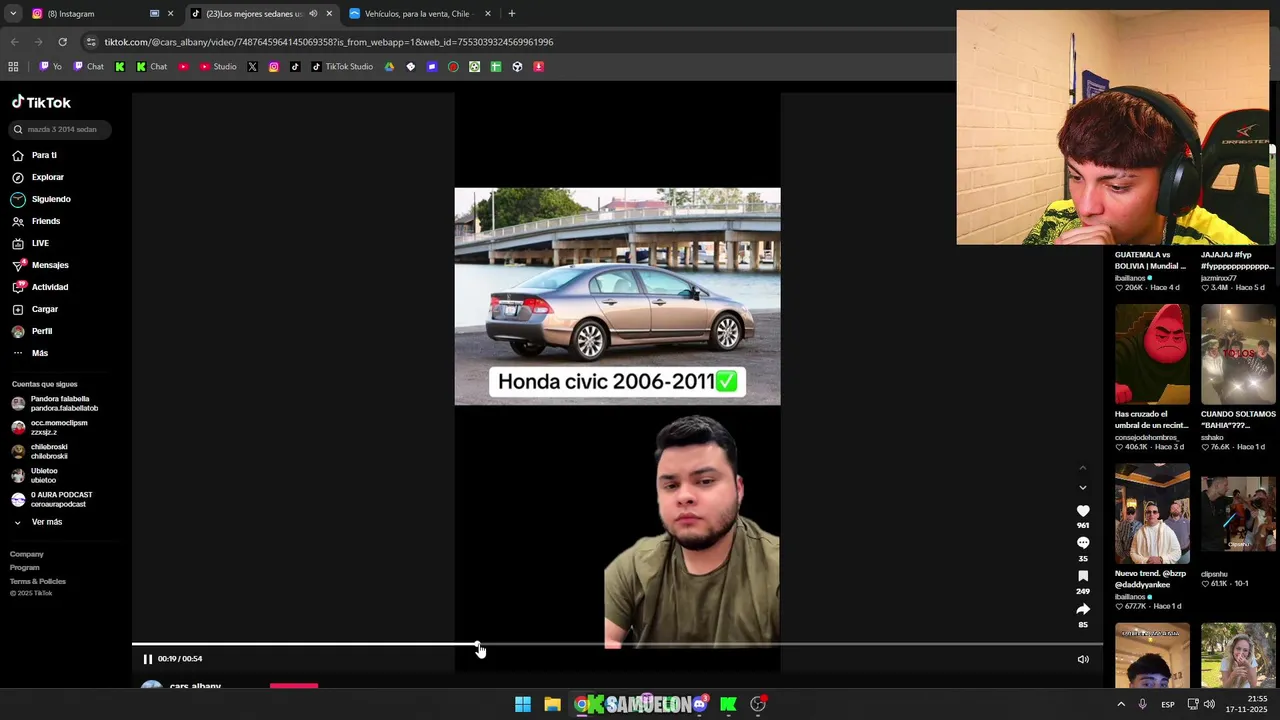The width and height of the screenshot is (1280, 720).
Task: Open Mensajes inbox
Action: 40,265
